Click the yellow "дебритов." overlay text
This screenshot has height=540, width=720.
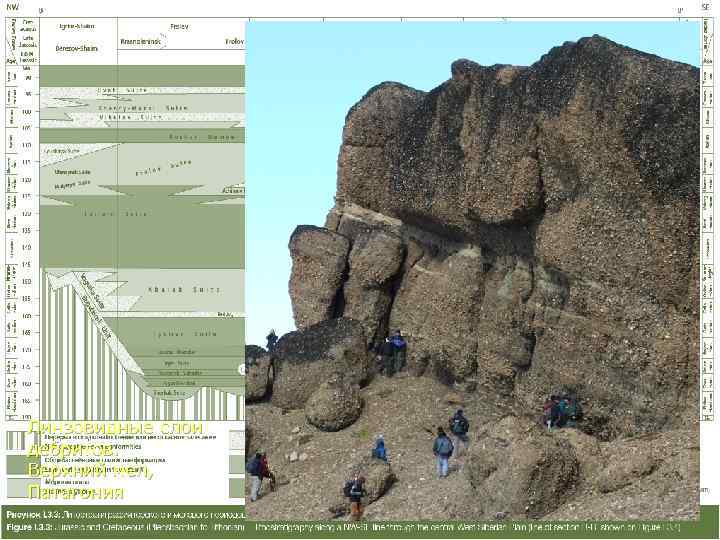click(x=73, y=449)
